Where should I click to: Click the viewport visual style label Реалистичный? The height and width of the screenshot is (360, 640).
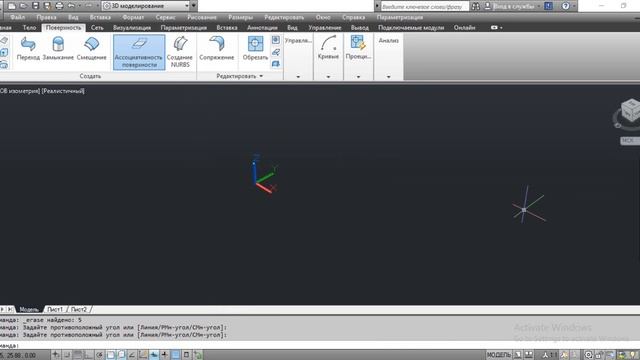[x=63, y=91]
